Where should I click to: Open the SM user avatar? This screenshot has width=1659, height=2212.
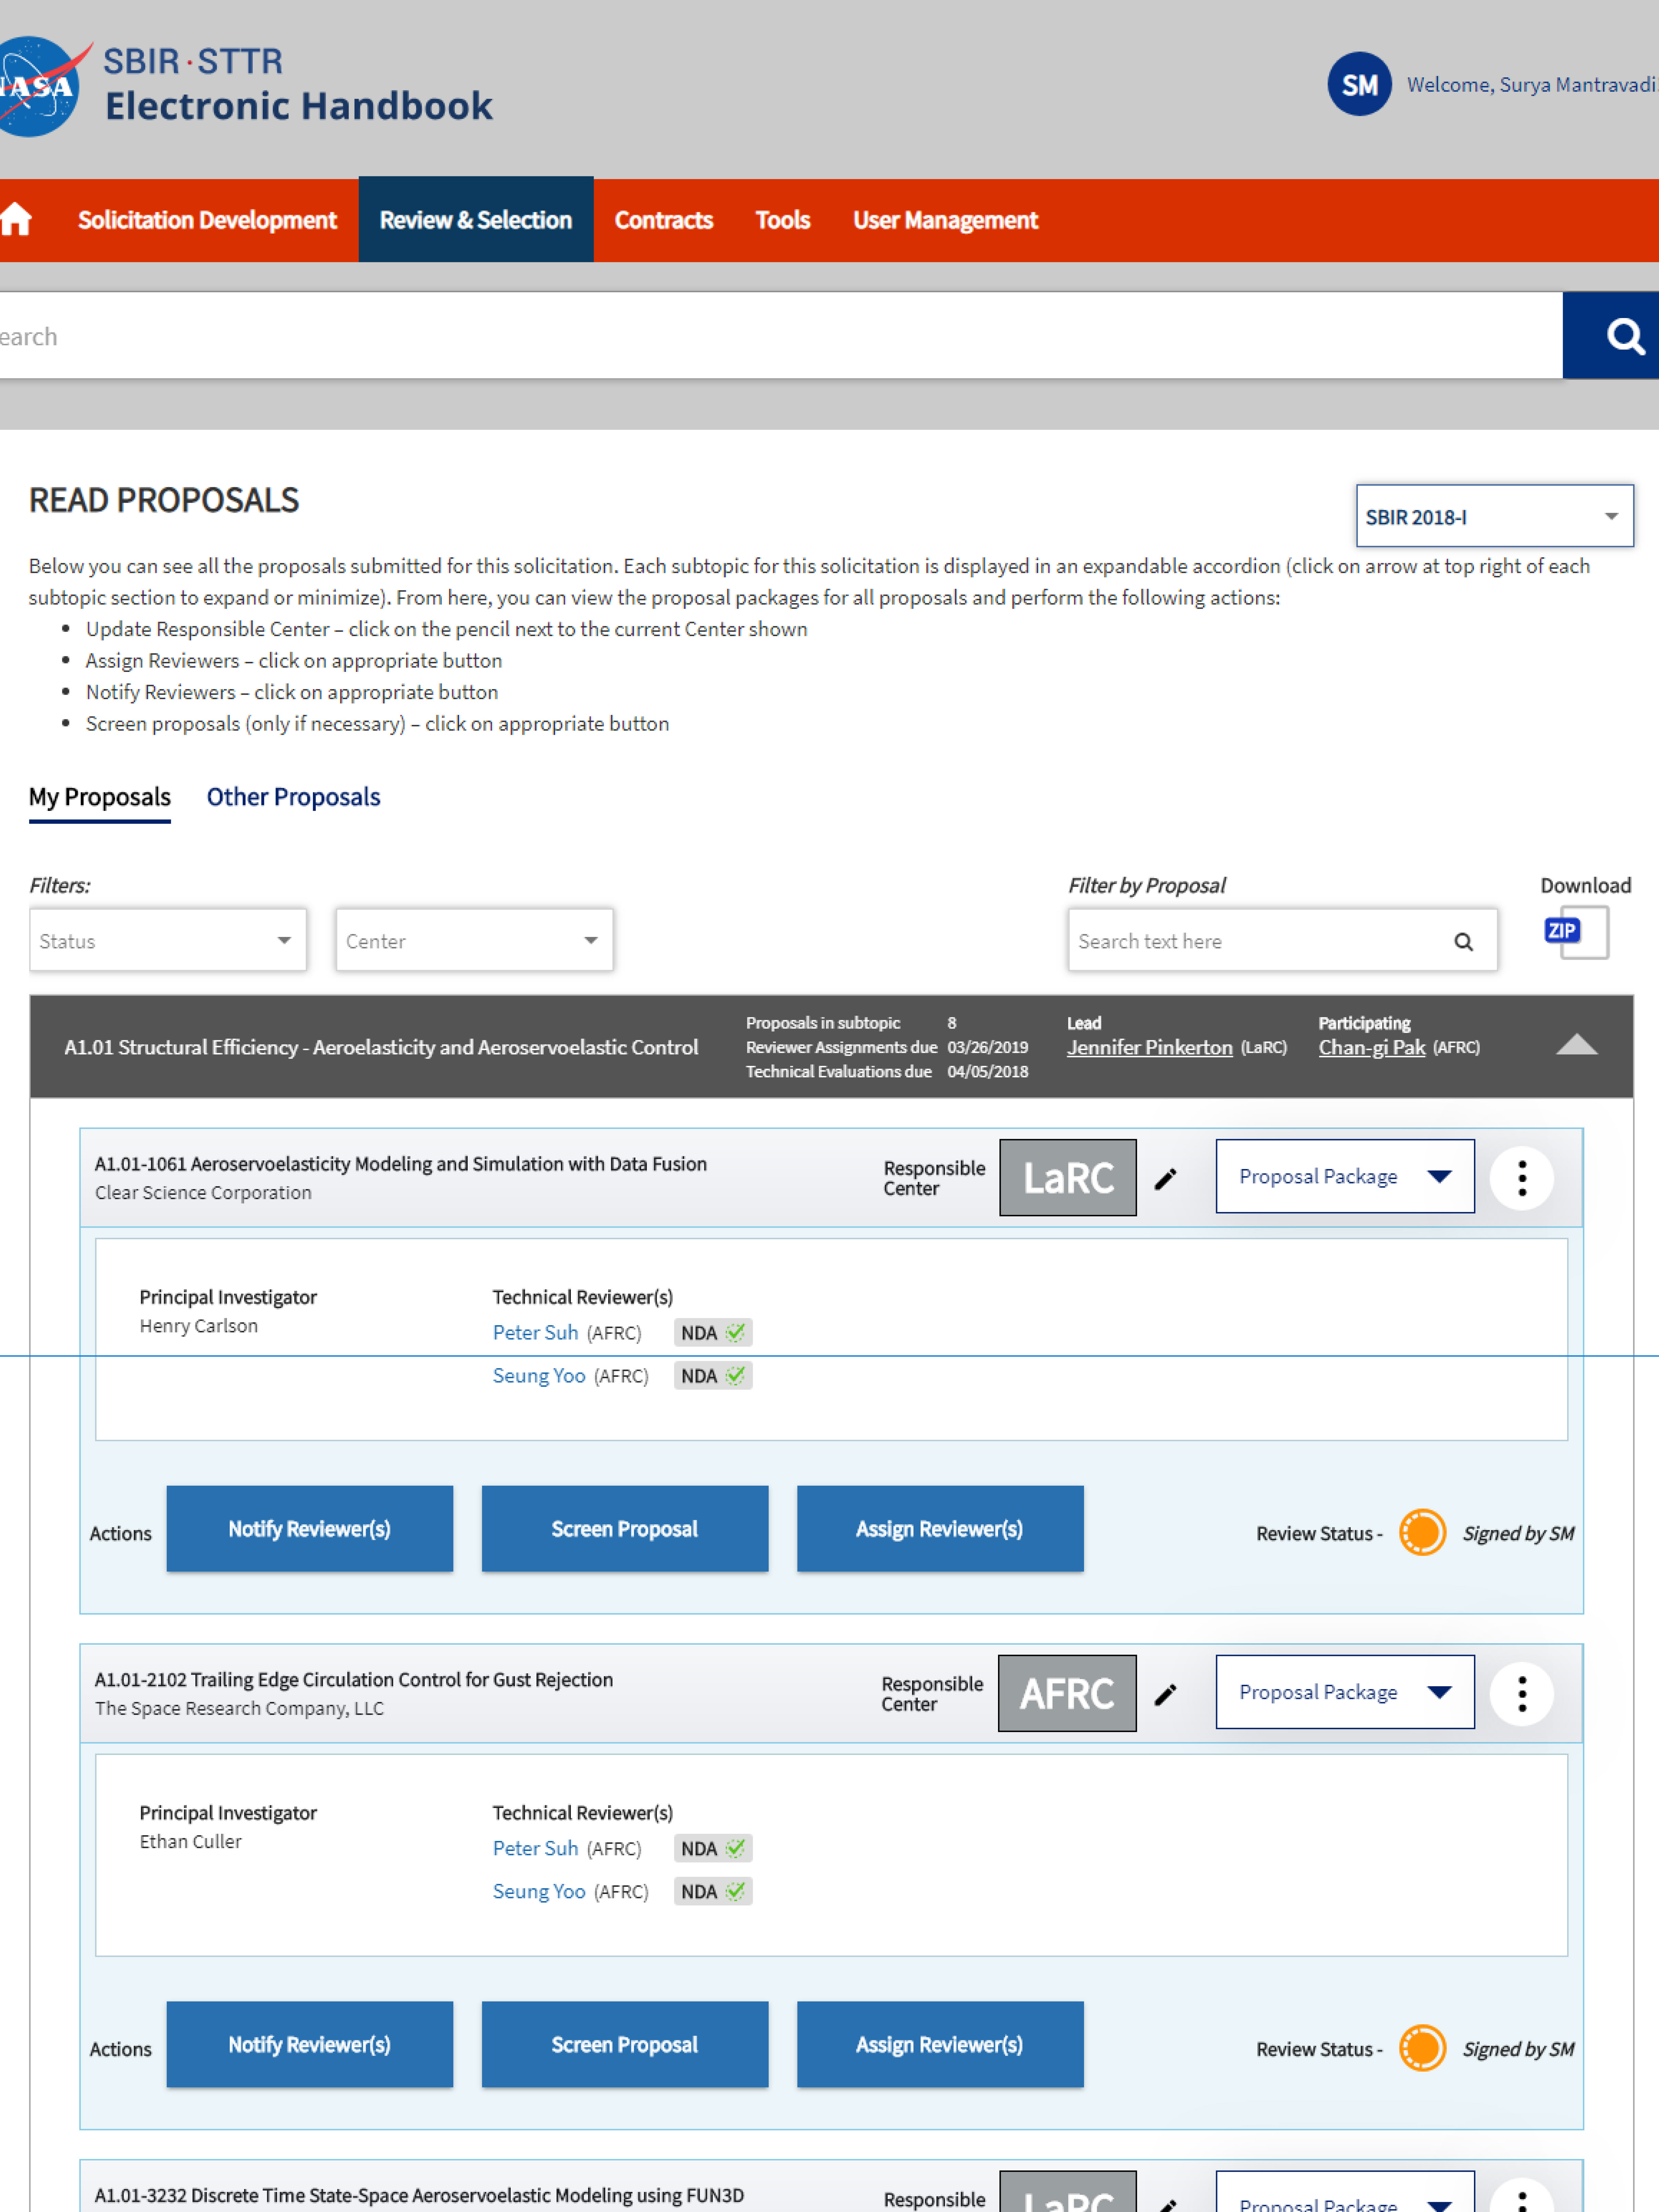pos(1359,84)
